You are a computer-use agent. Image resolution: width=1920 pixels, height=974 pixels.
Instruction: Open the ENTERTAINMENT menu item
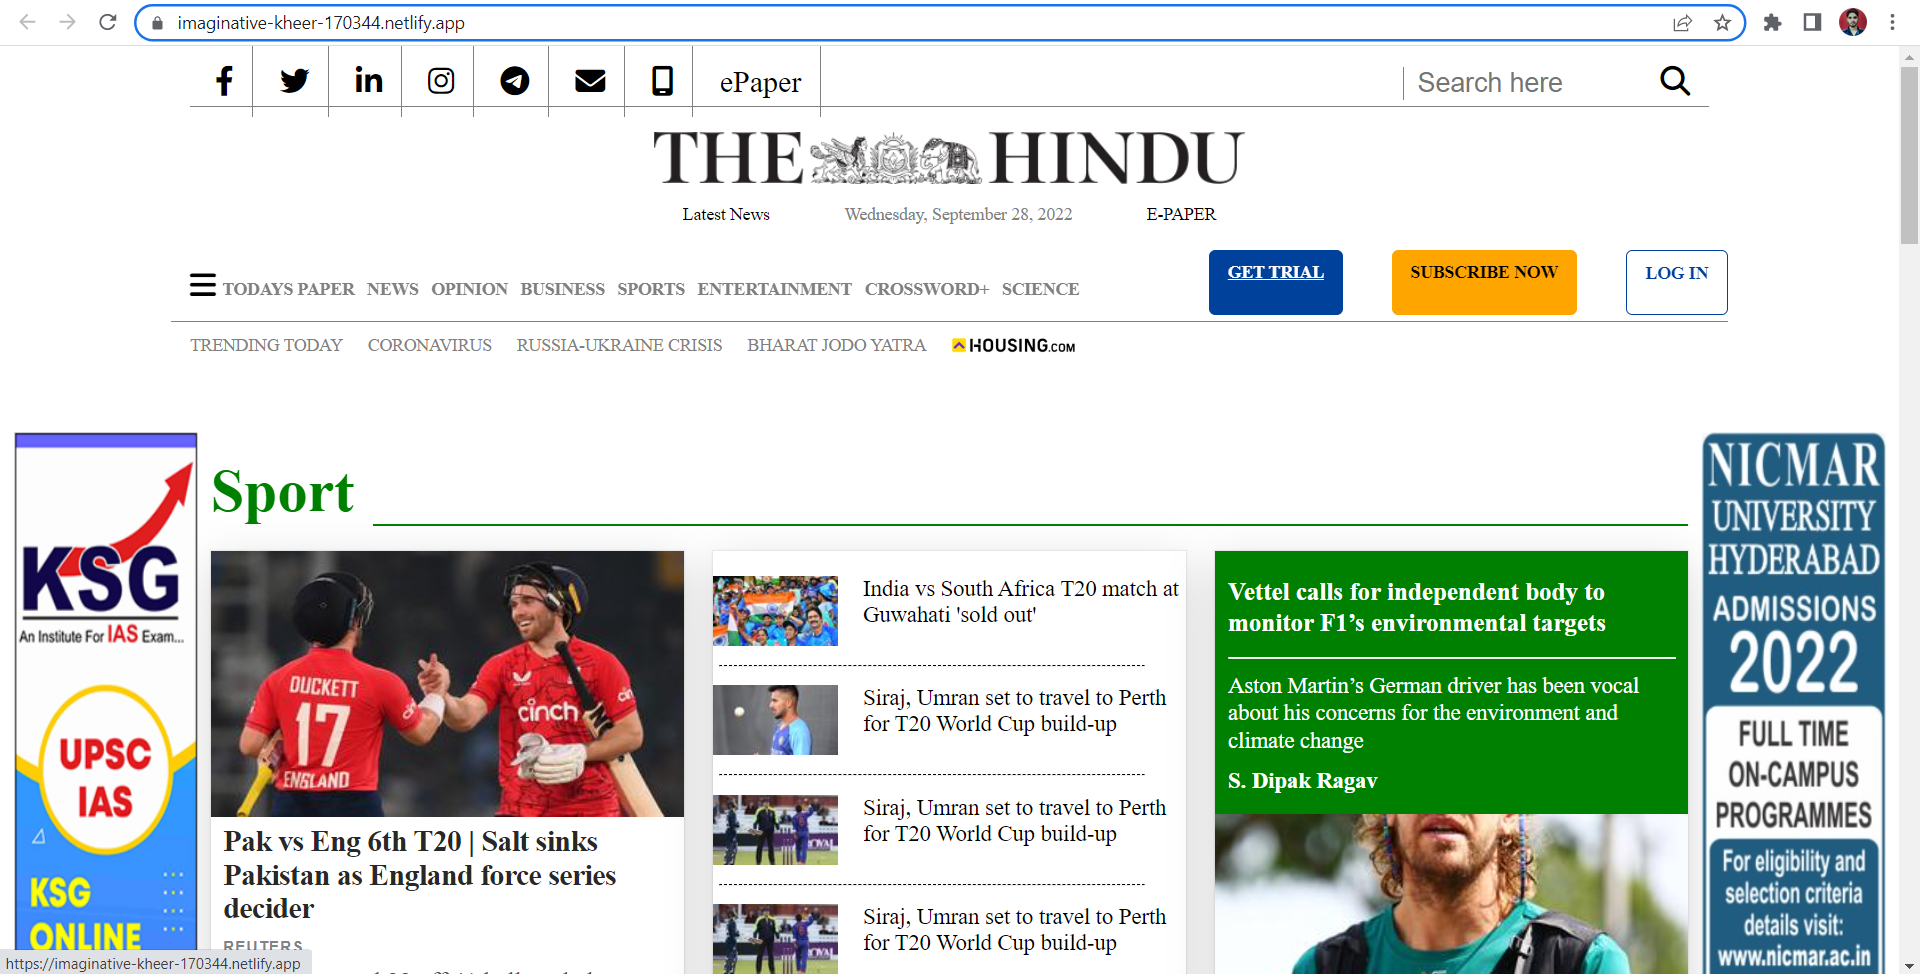coord(774,289)
